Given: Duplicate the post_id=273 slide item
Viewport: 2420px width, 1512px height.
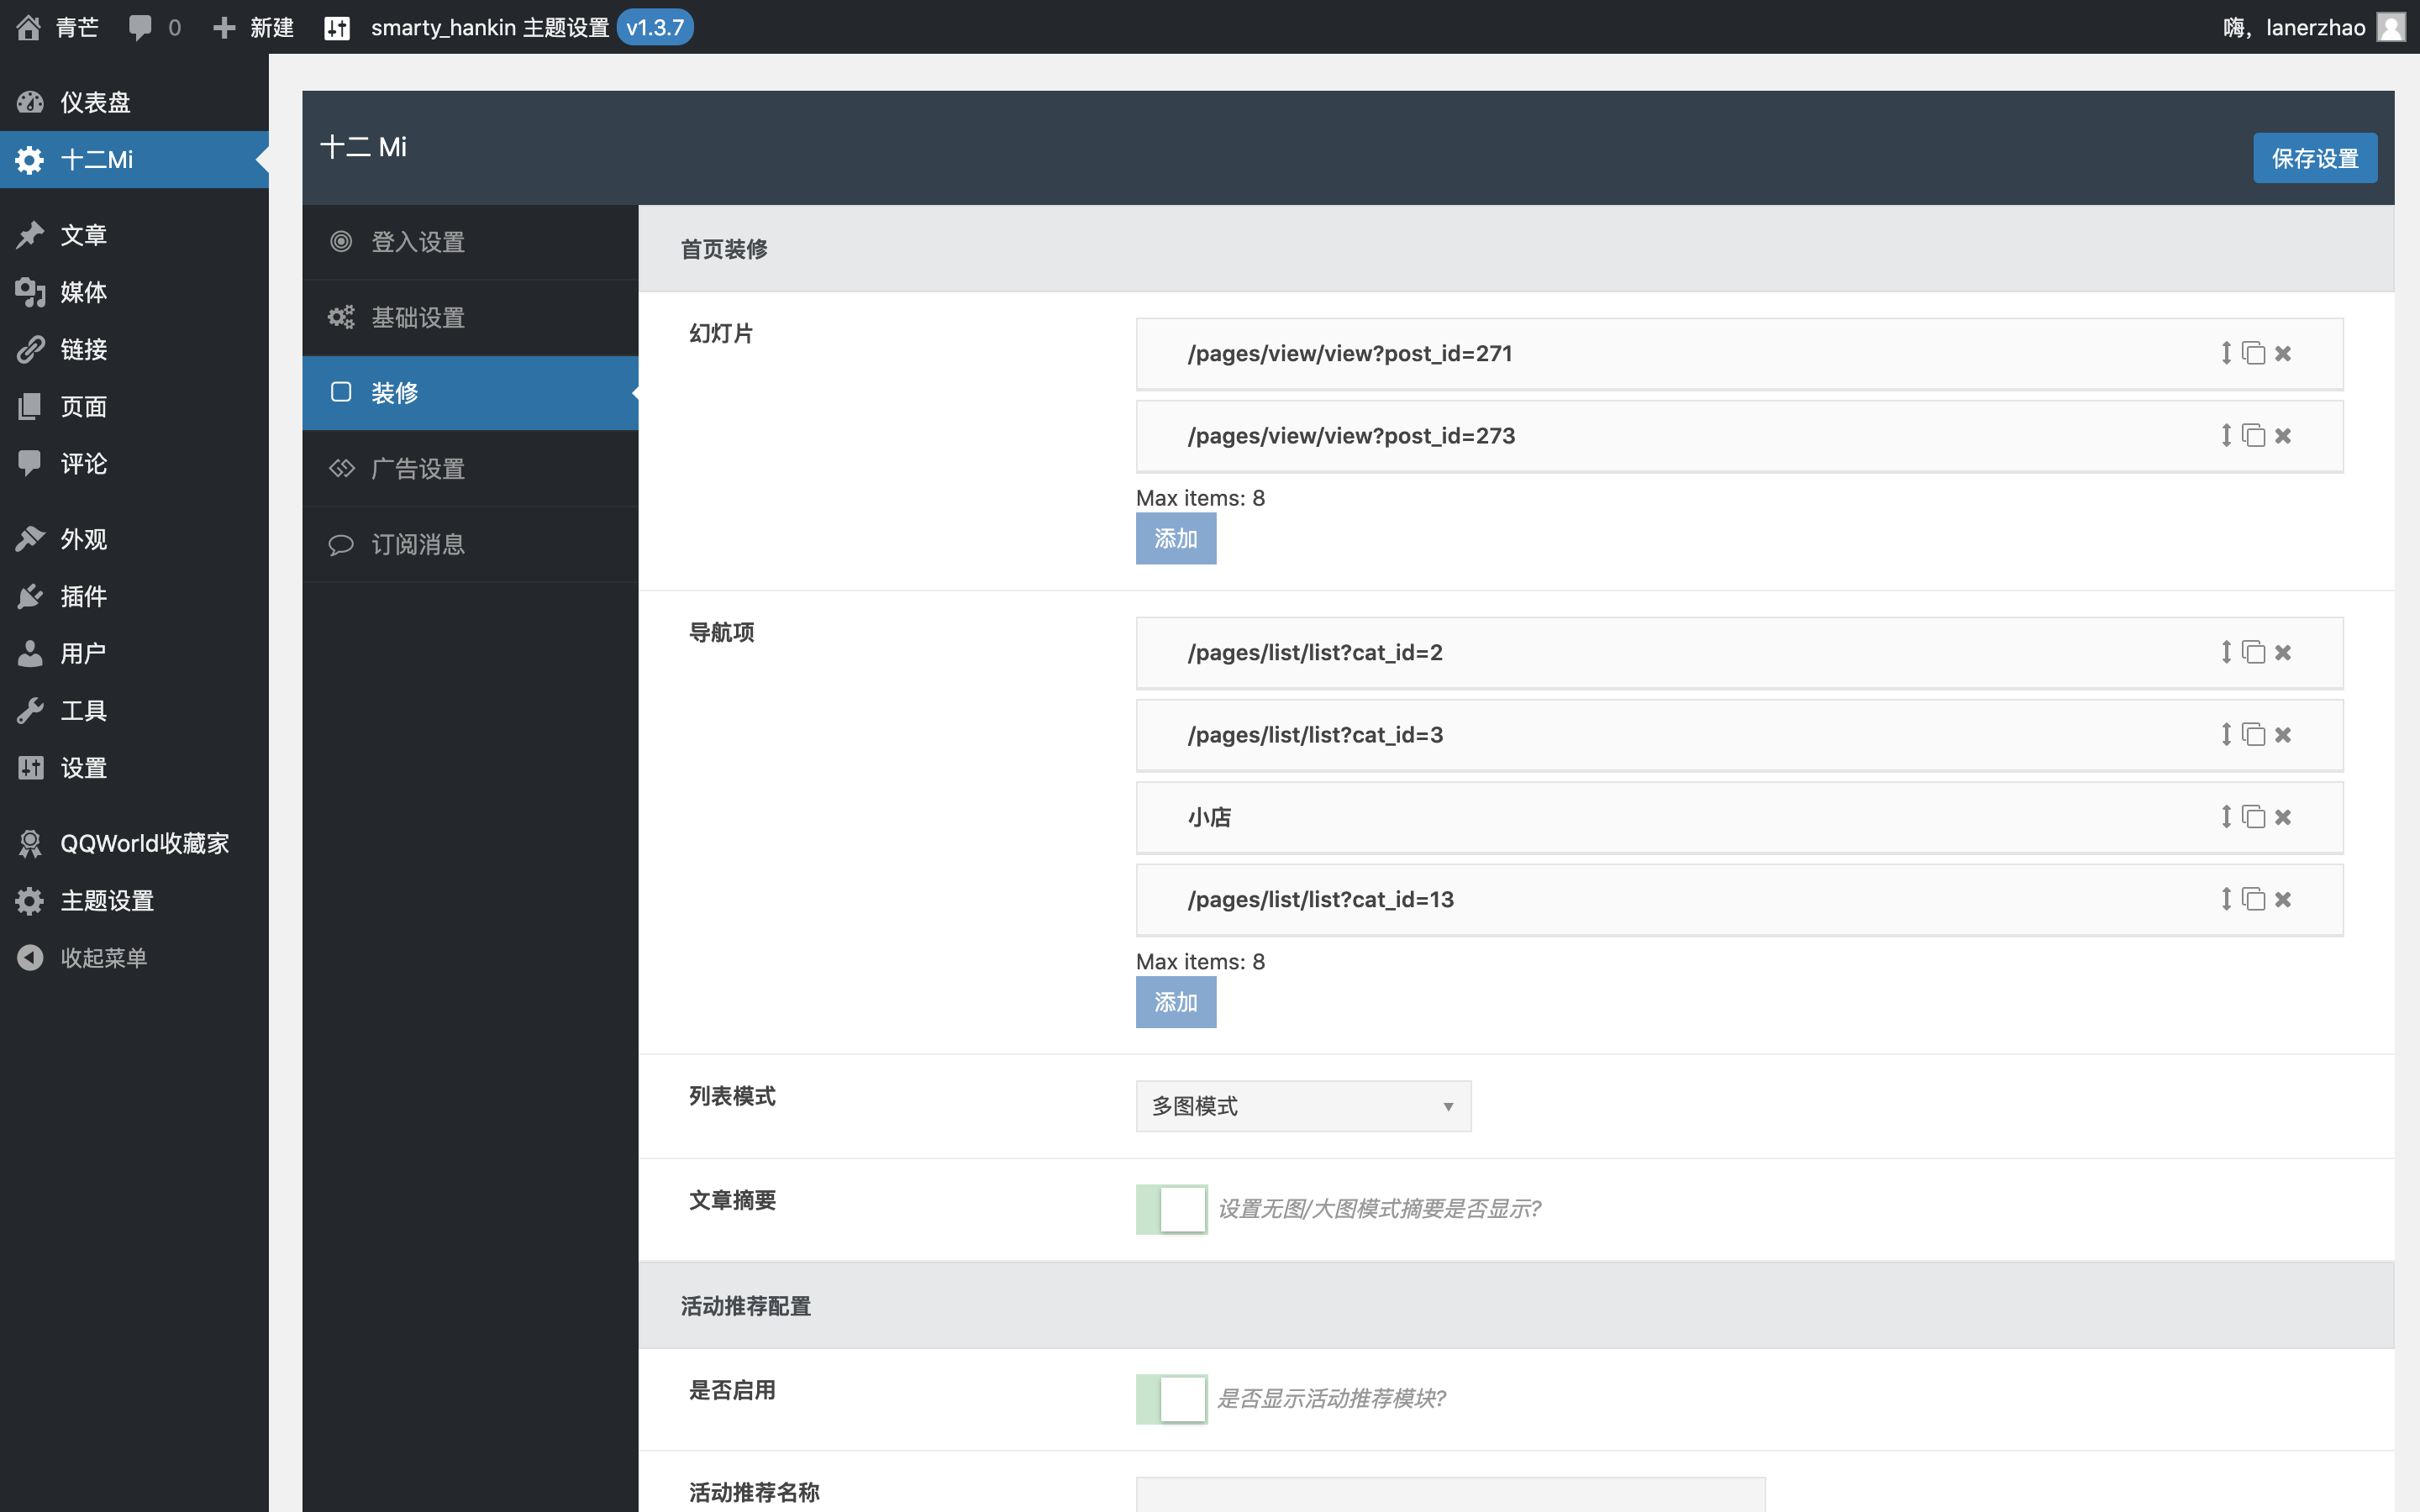Looking at the screenshot, I should (2253, 435).
